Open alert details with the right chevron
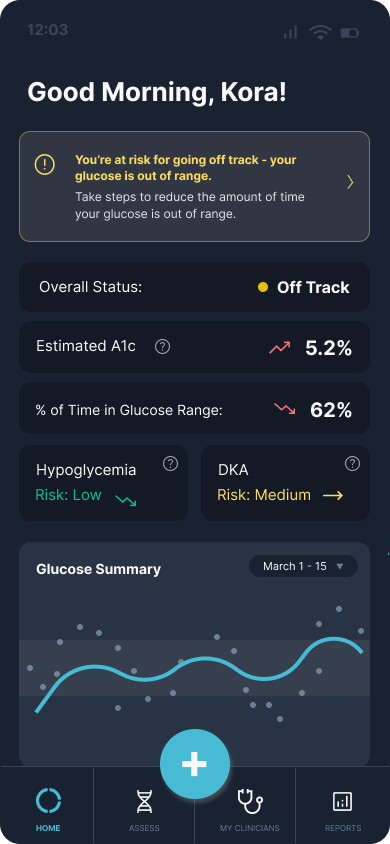The width and height of the screenshot is (390, 844). [350, 182]
